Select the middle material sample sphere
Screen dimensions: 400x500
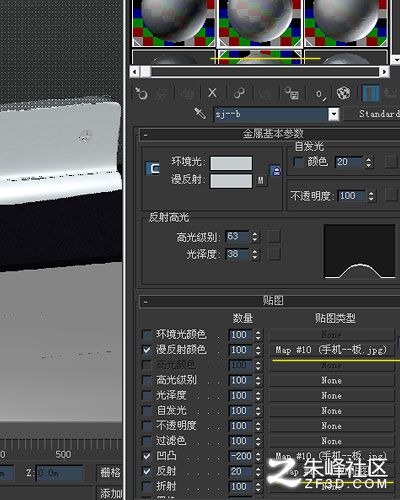click(x=260, y=22)
